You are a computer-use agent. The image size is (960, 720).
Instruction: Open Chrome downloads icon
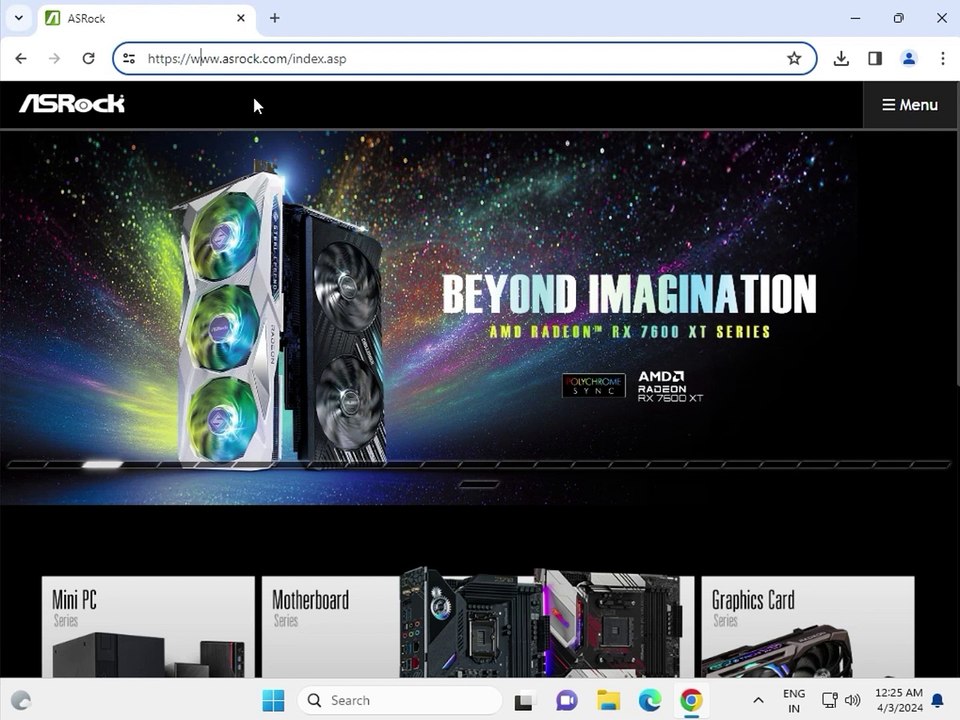tap(841, 58)
